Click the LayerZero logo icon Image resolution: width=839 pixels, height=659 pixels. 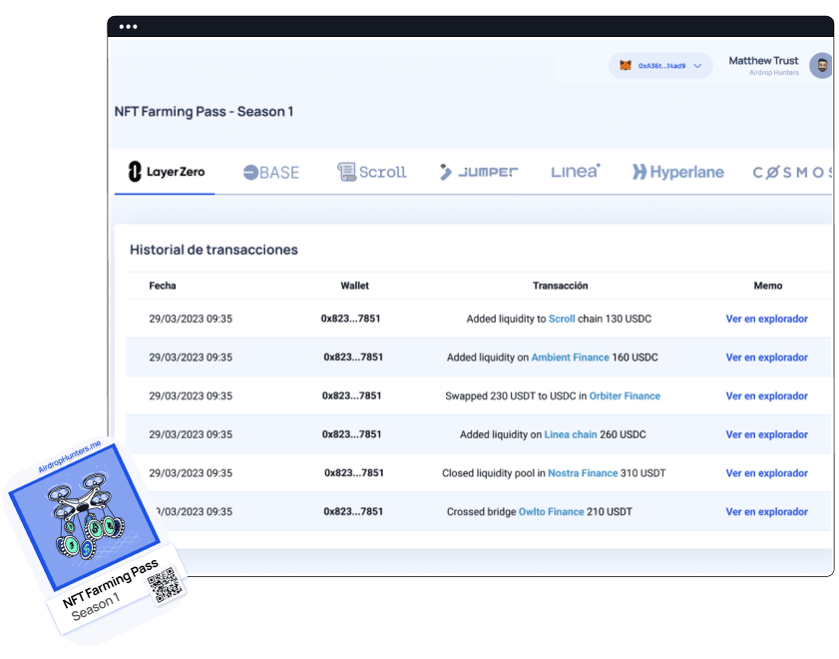[135, 172]
